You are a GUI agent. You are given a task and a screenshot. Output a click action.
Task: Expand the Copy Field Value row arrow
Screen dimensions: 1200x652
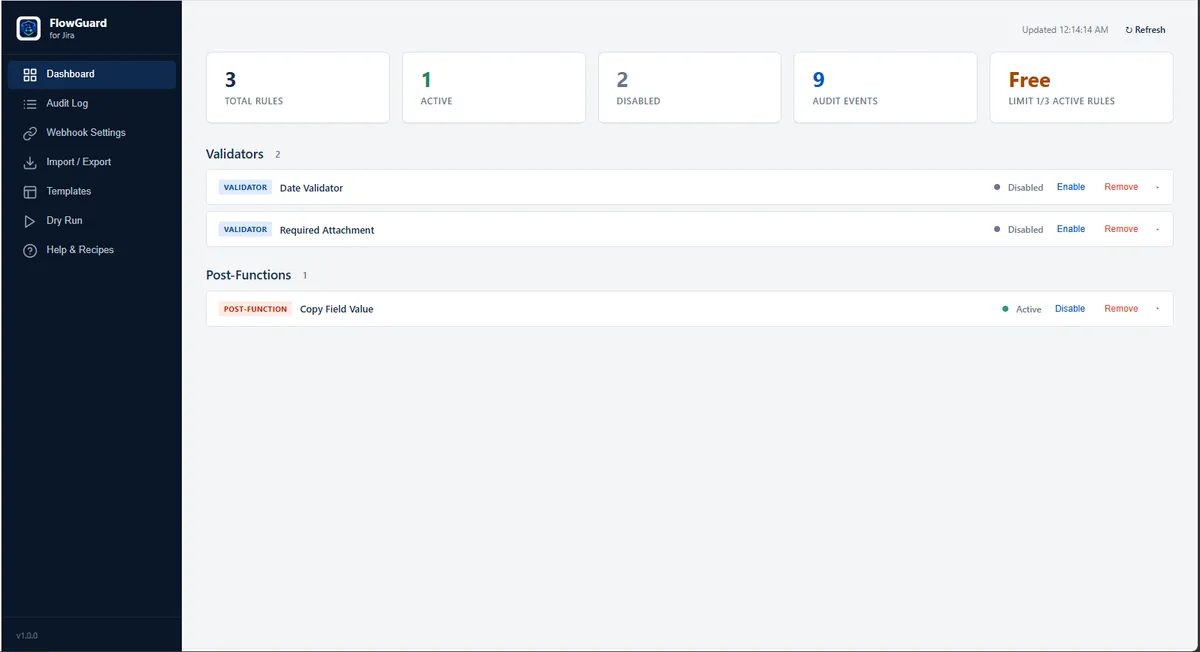[x=1157, y=309]
